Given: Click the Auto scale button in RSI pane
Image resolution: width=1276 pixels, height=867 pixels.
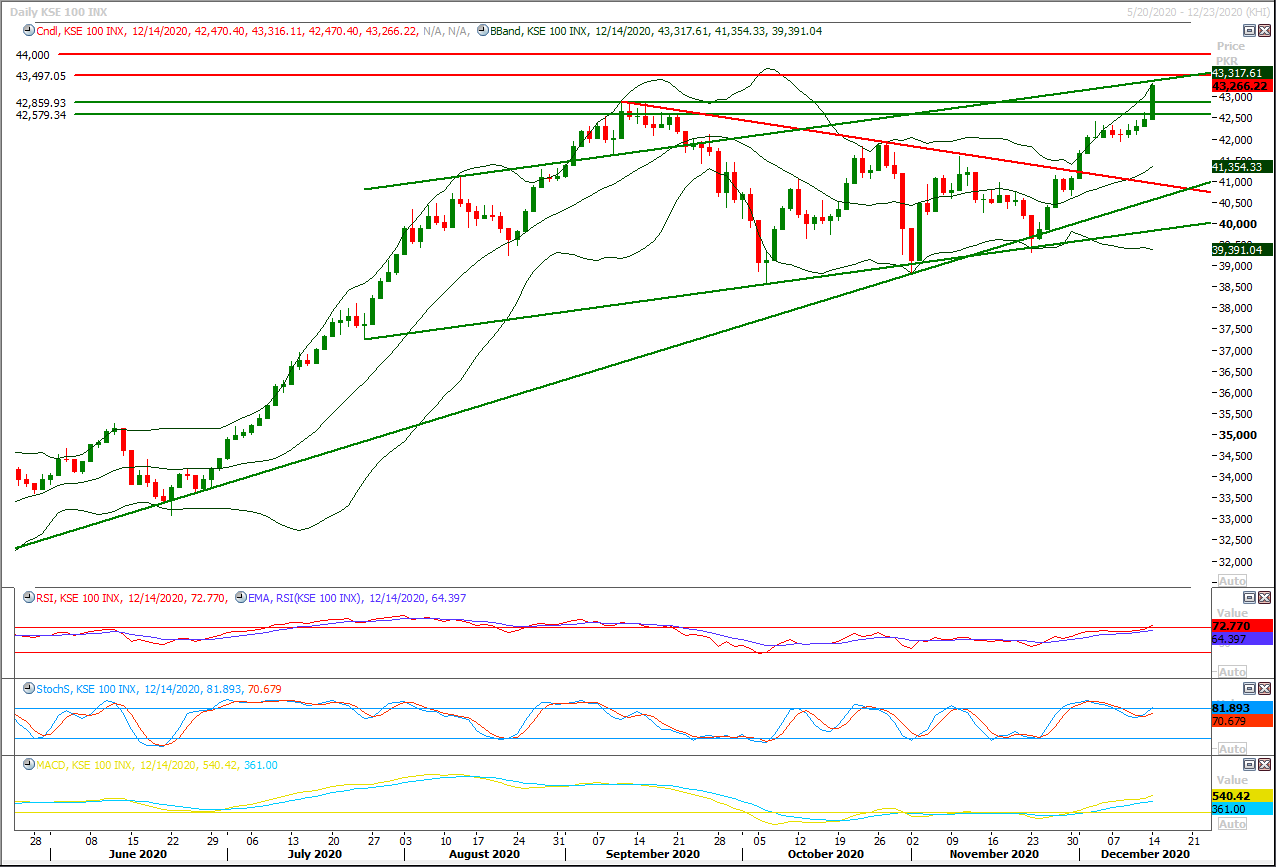Looking at the screenshot, I should click(x=1233, y=671).
